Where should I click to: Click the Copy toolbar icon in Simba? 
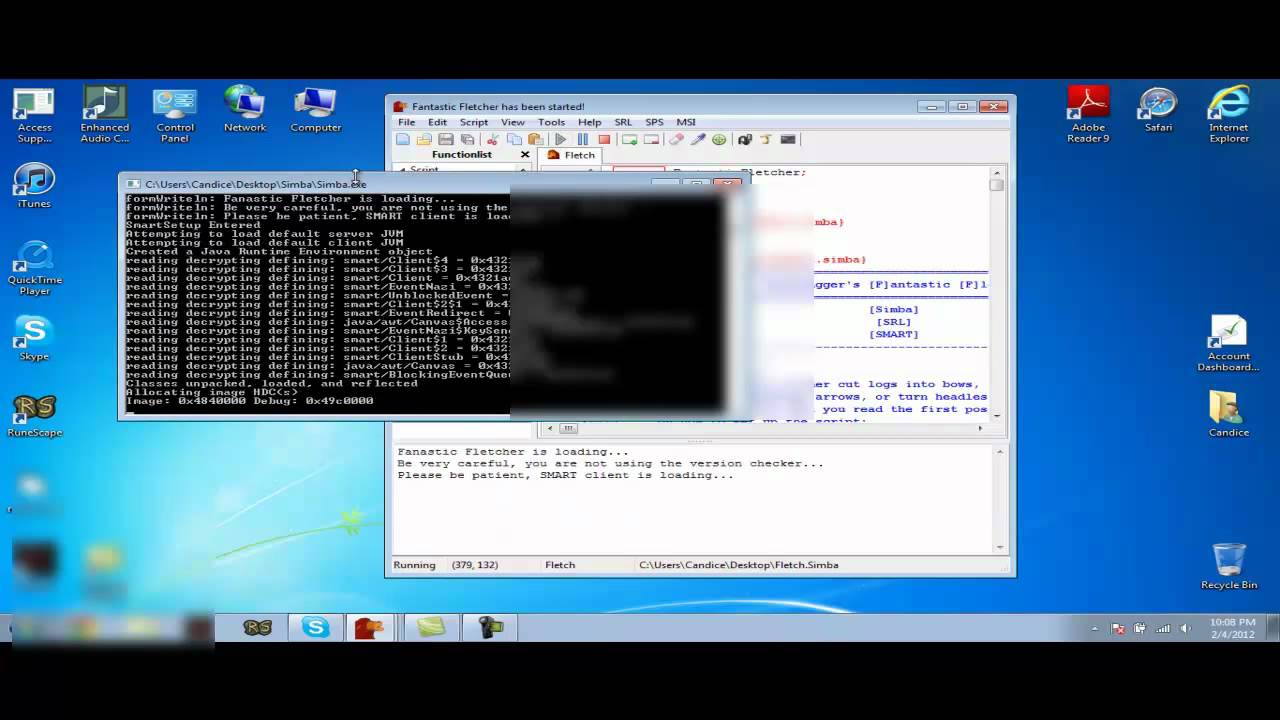point(513,140)
